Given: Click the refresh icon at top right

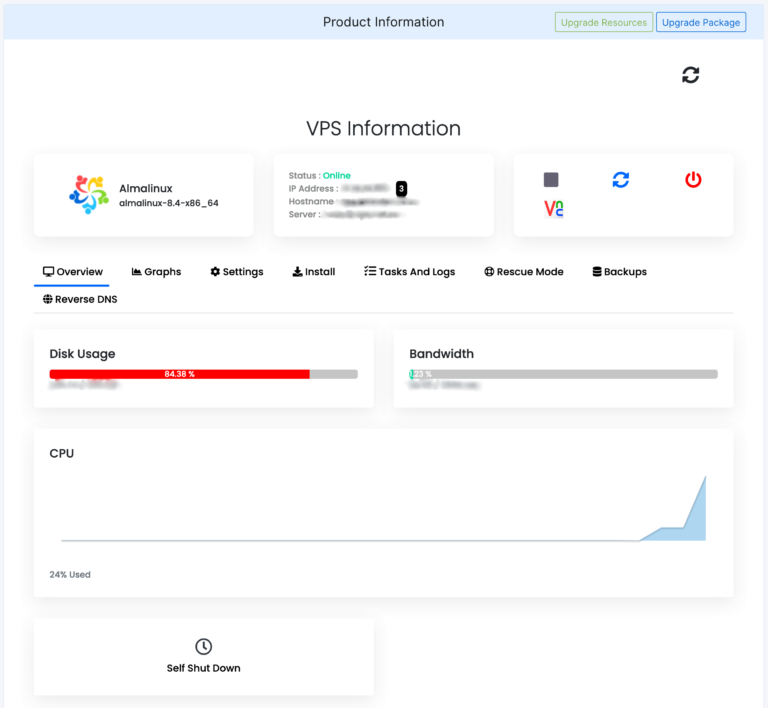Looking at the screenshot, I should point(690,75).
